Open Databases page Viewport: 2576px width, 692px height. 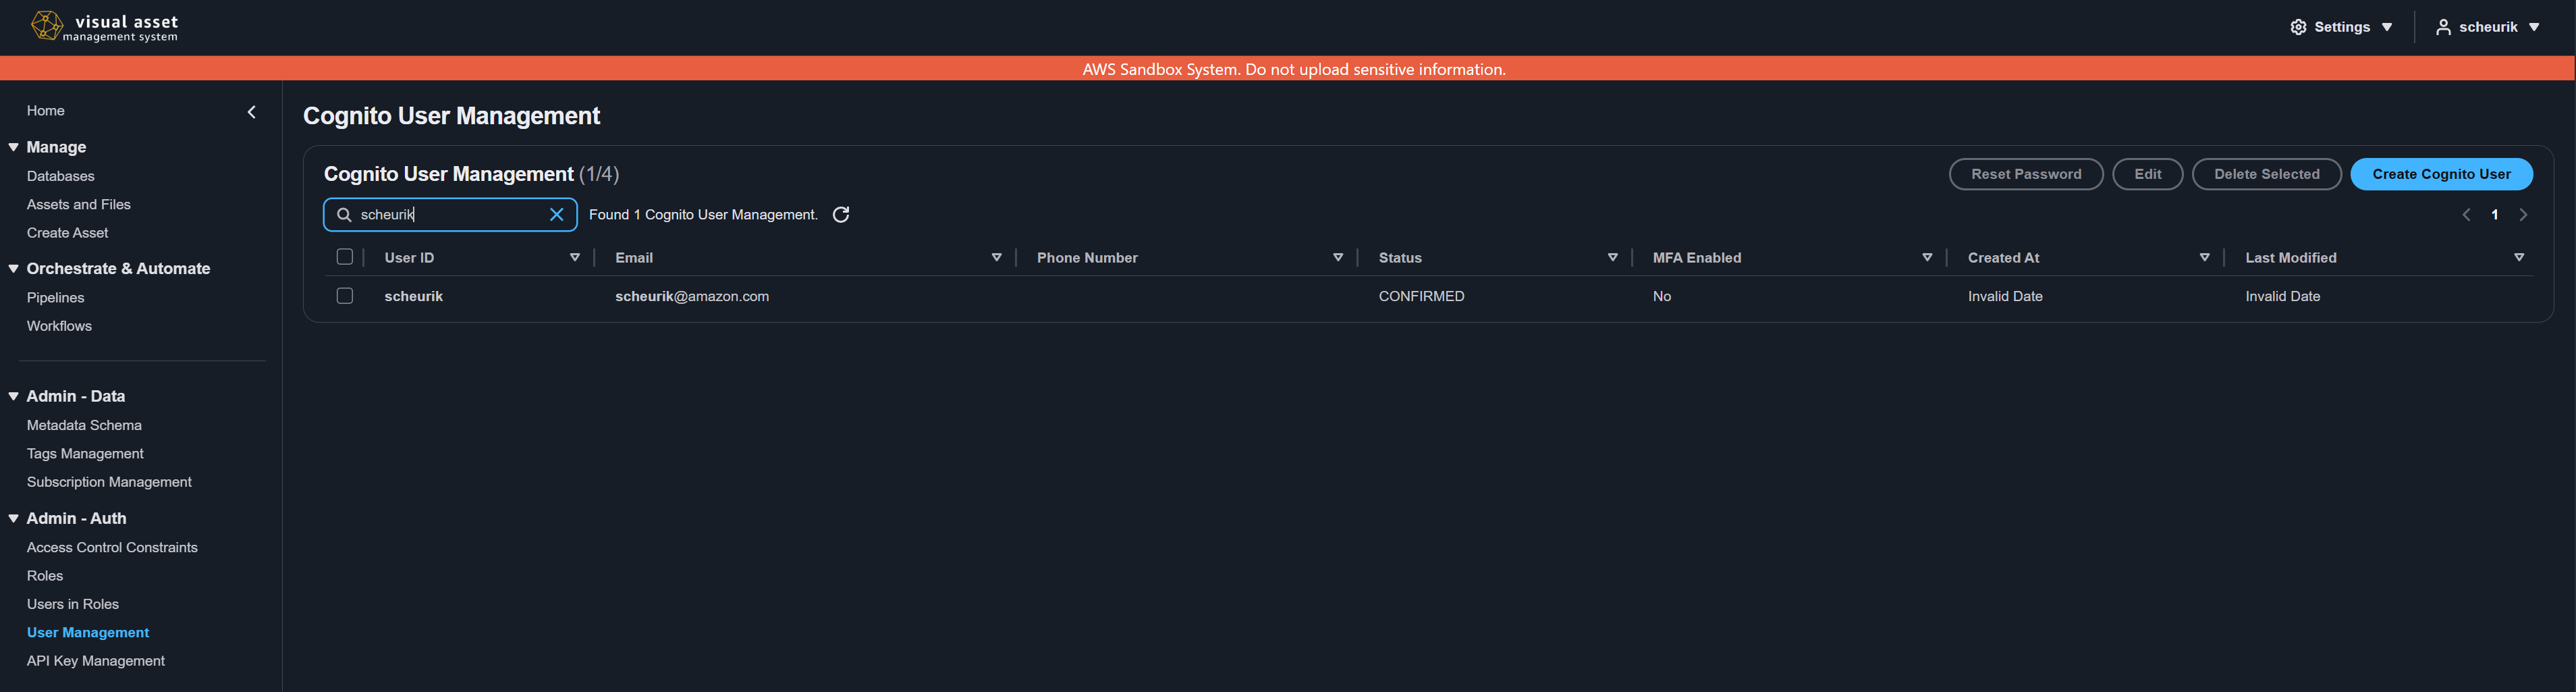(61, 176)
